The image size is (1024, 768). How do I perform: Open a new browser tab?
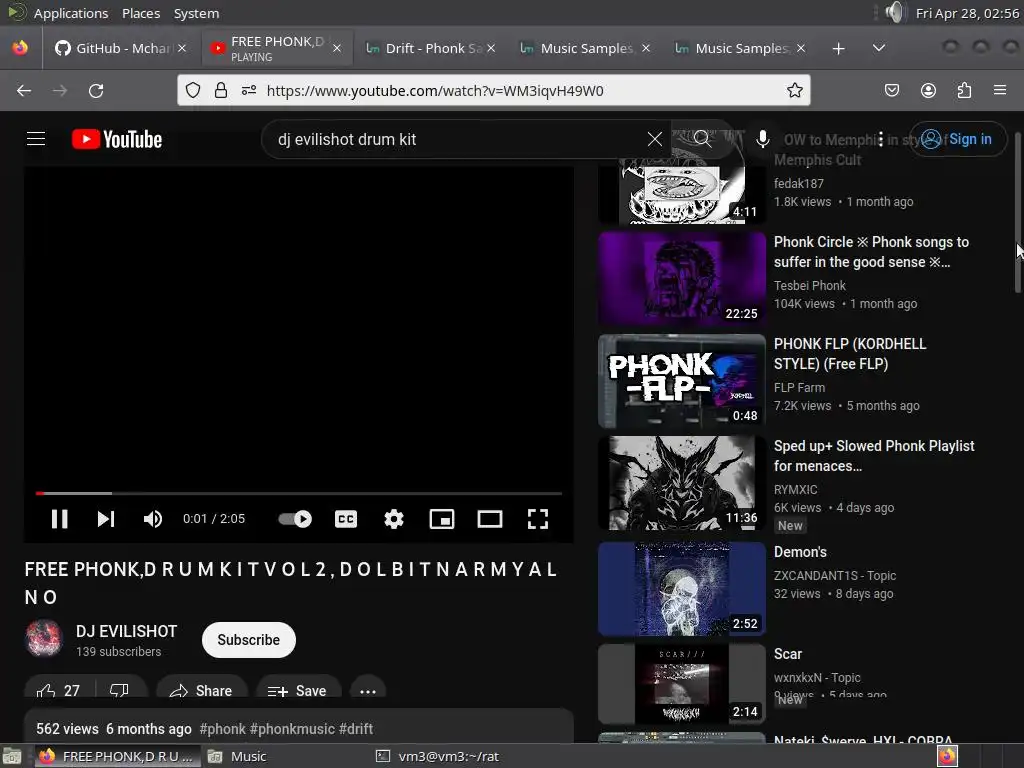839,48
